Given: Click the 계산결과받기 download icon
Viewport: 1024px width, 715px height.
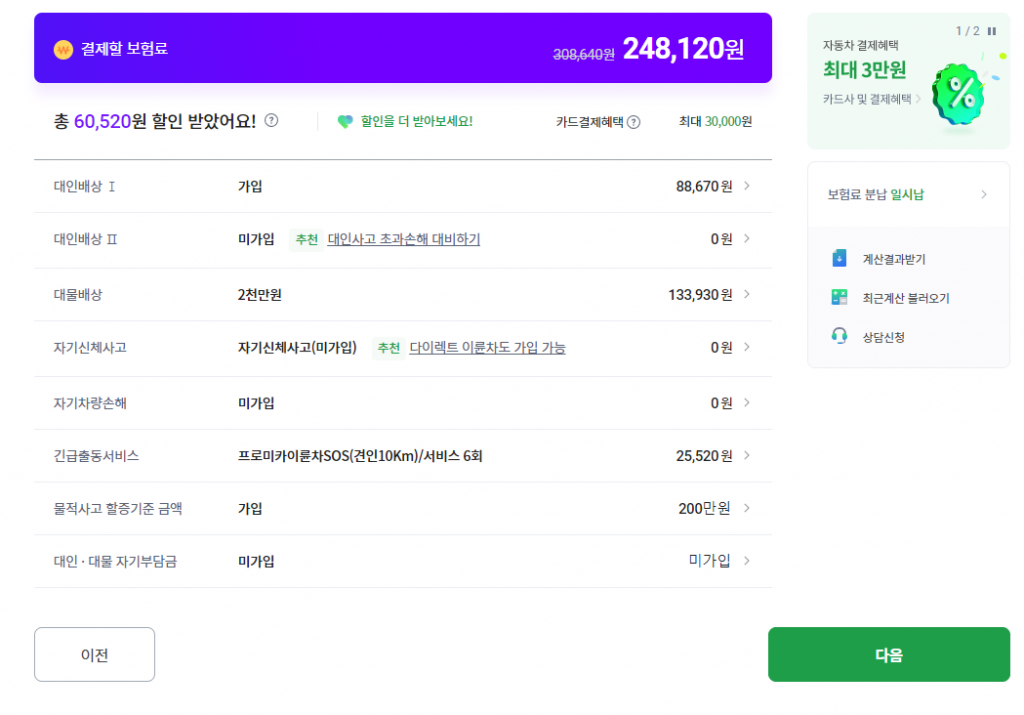Looking at the screenshot, I should [x=839, y=259].
